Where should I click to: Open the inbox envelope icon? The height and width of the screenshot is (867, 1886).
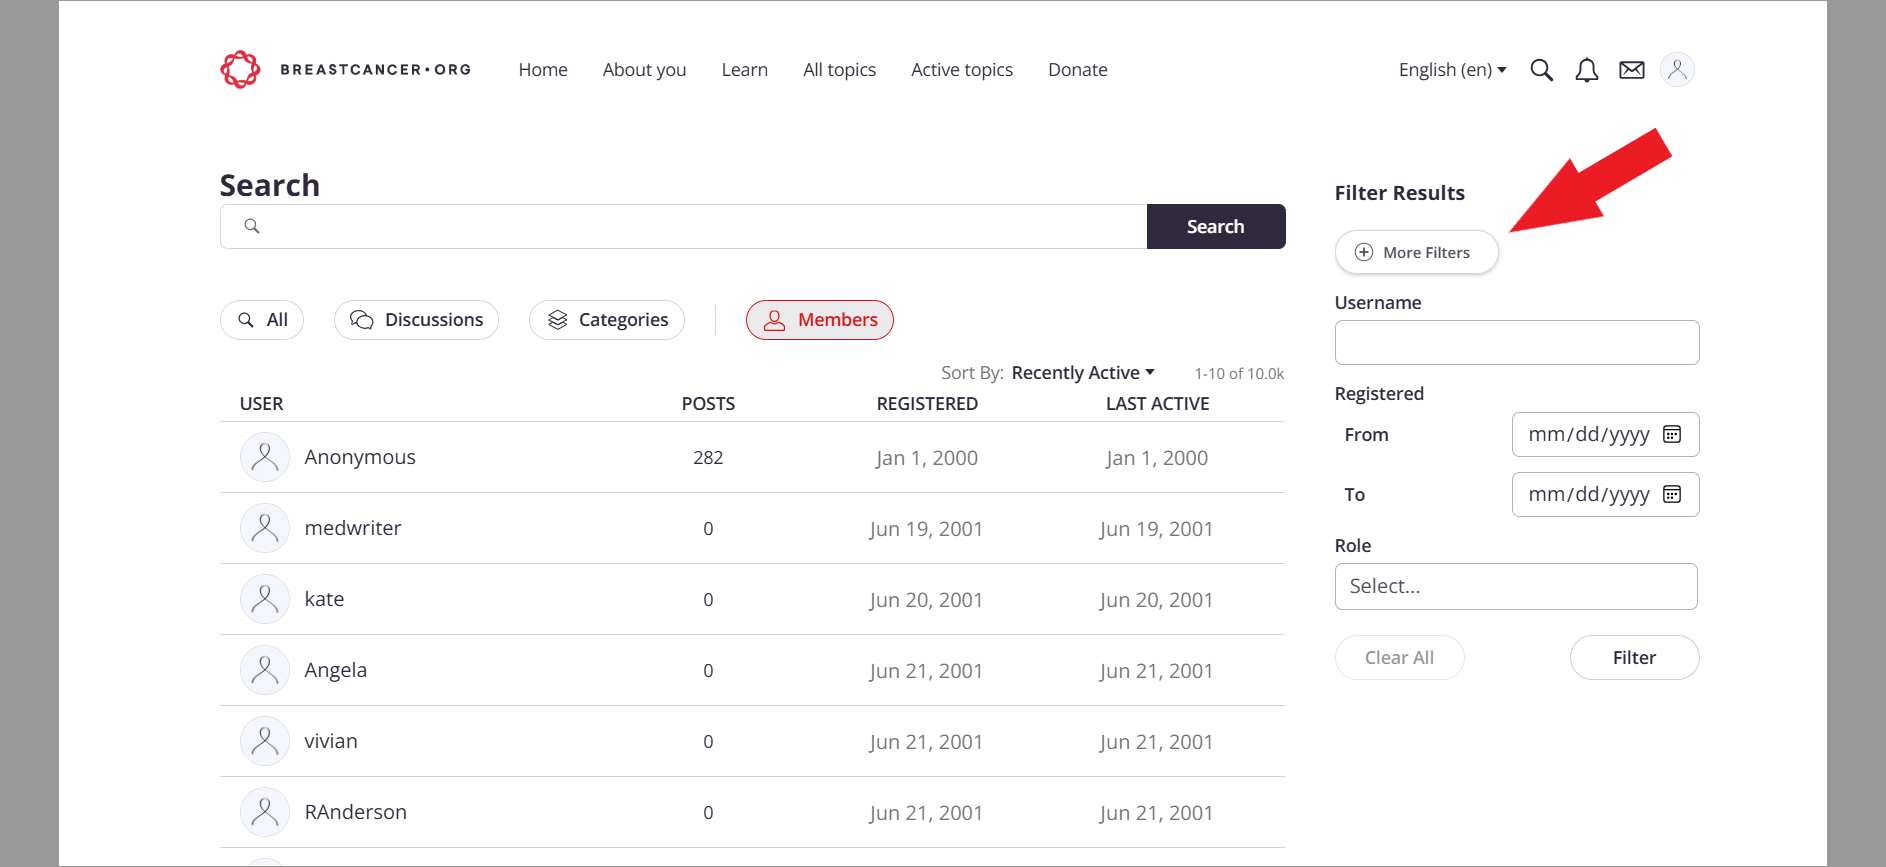(x=1631, y=70)
